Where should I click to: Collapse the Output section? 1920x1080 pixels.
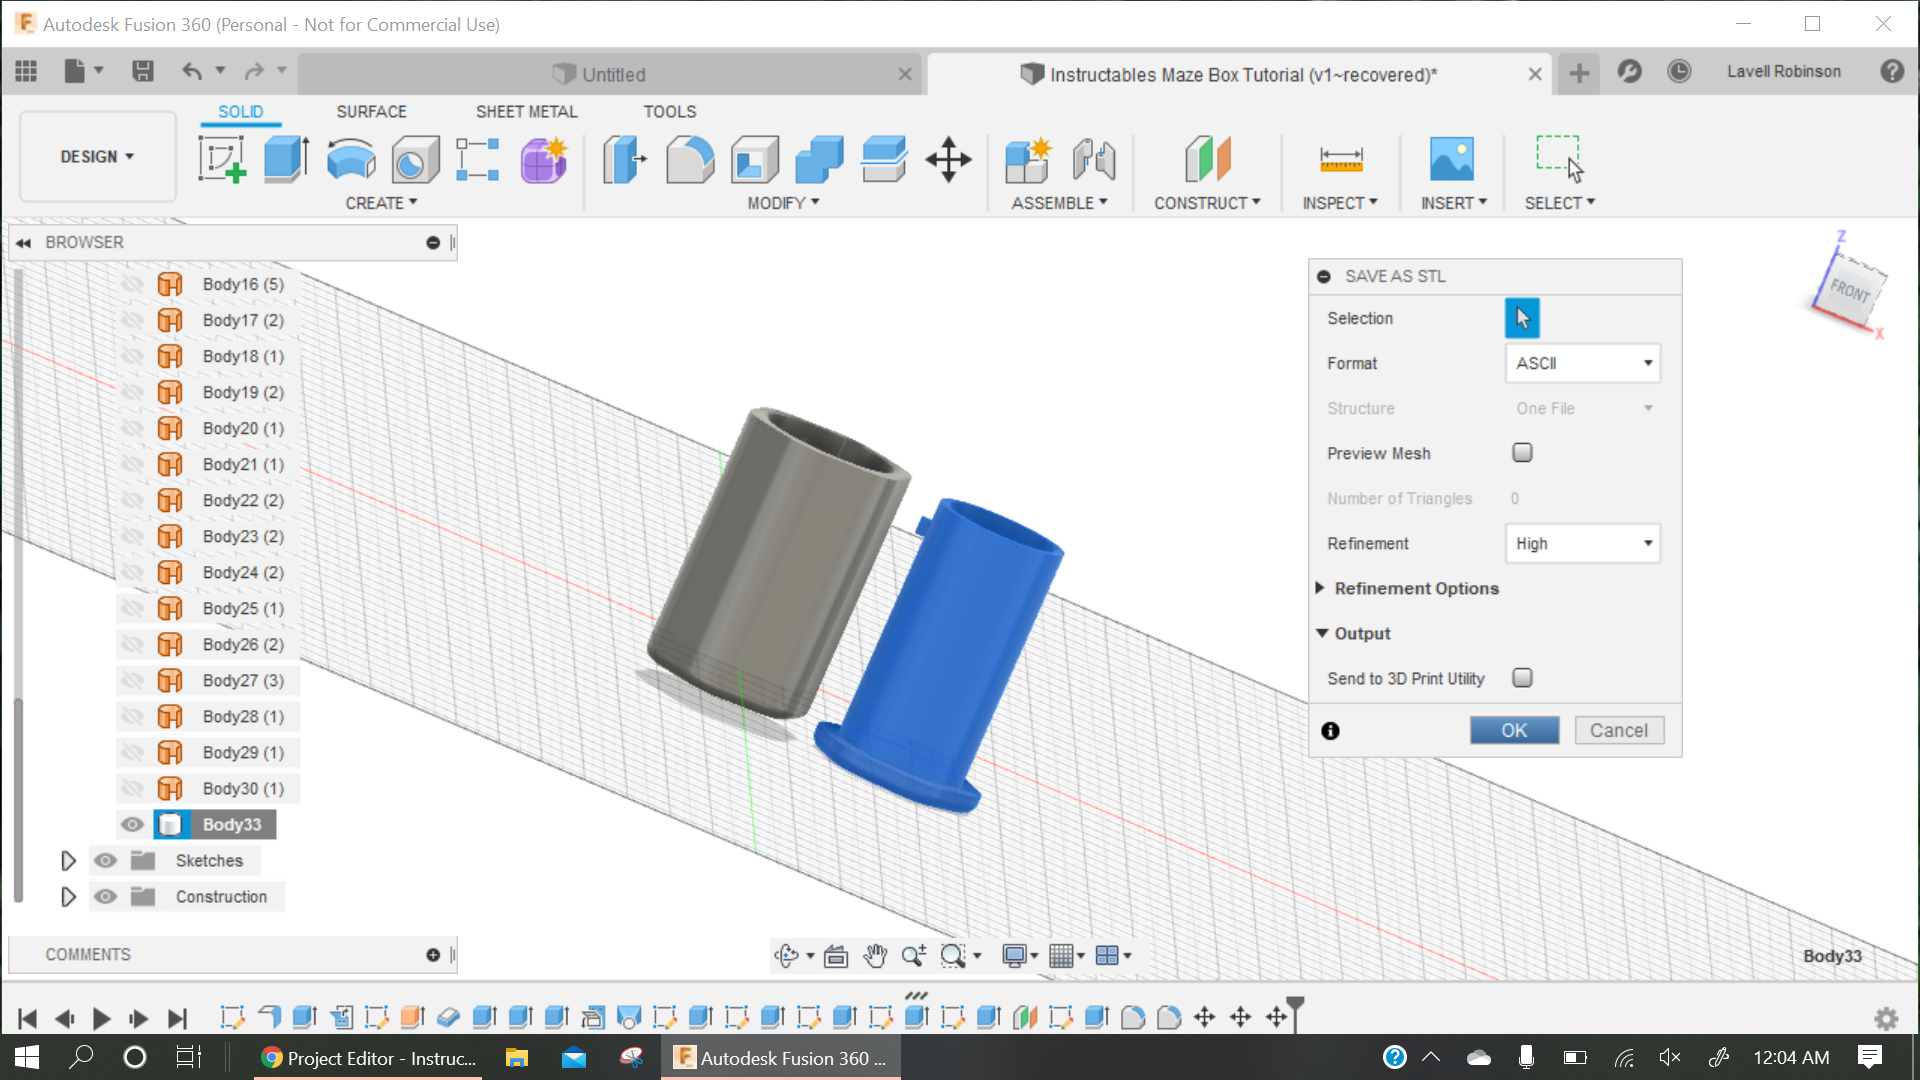[x=1322, y=633]
